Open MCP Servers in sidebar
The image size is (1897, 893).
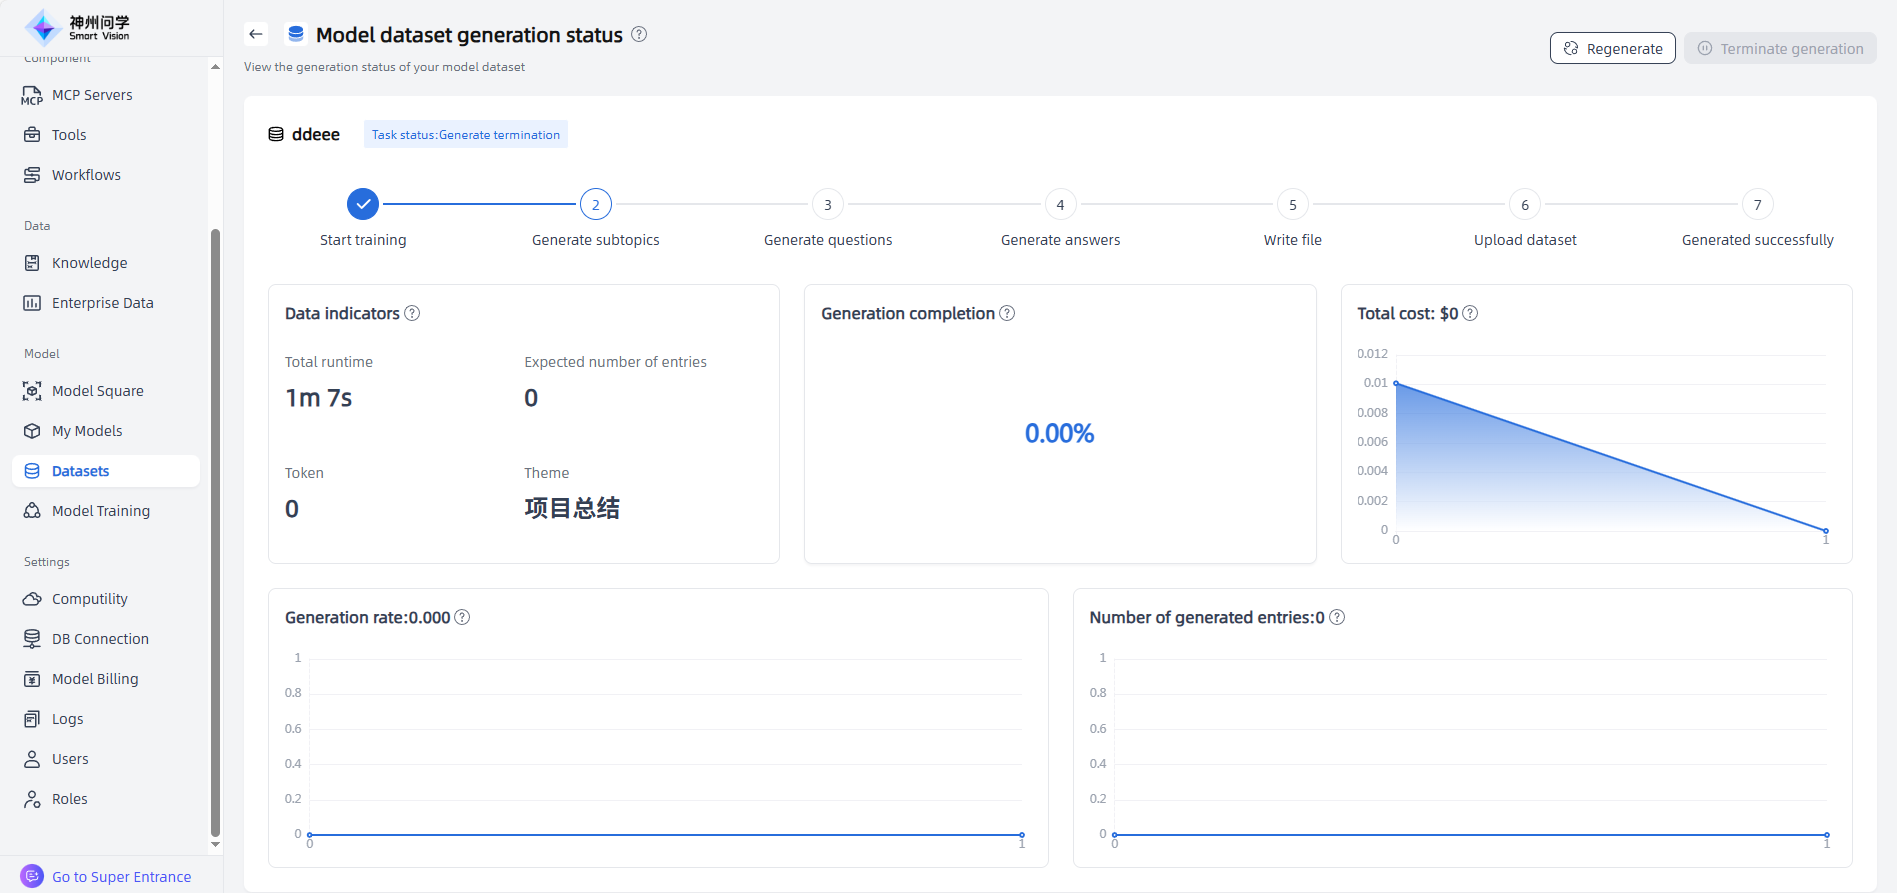pyautogui.click(x=92, y=95)
